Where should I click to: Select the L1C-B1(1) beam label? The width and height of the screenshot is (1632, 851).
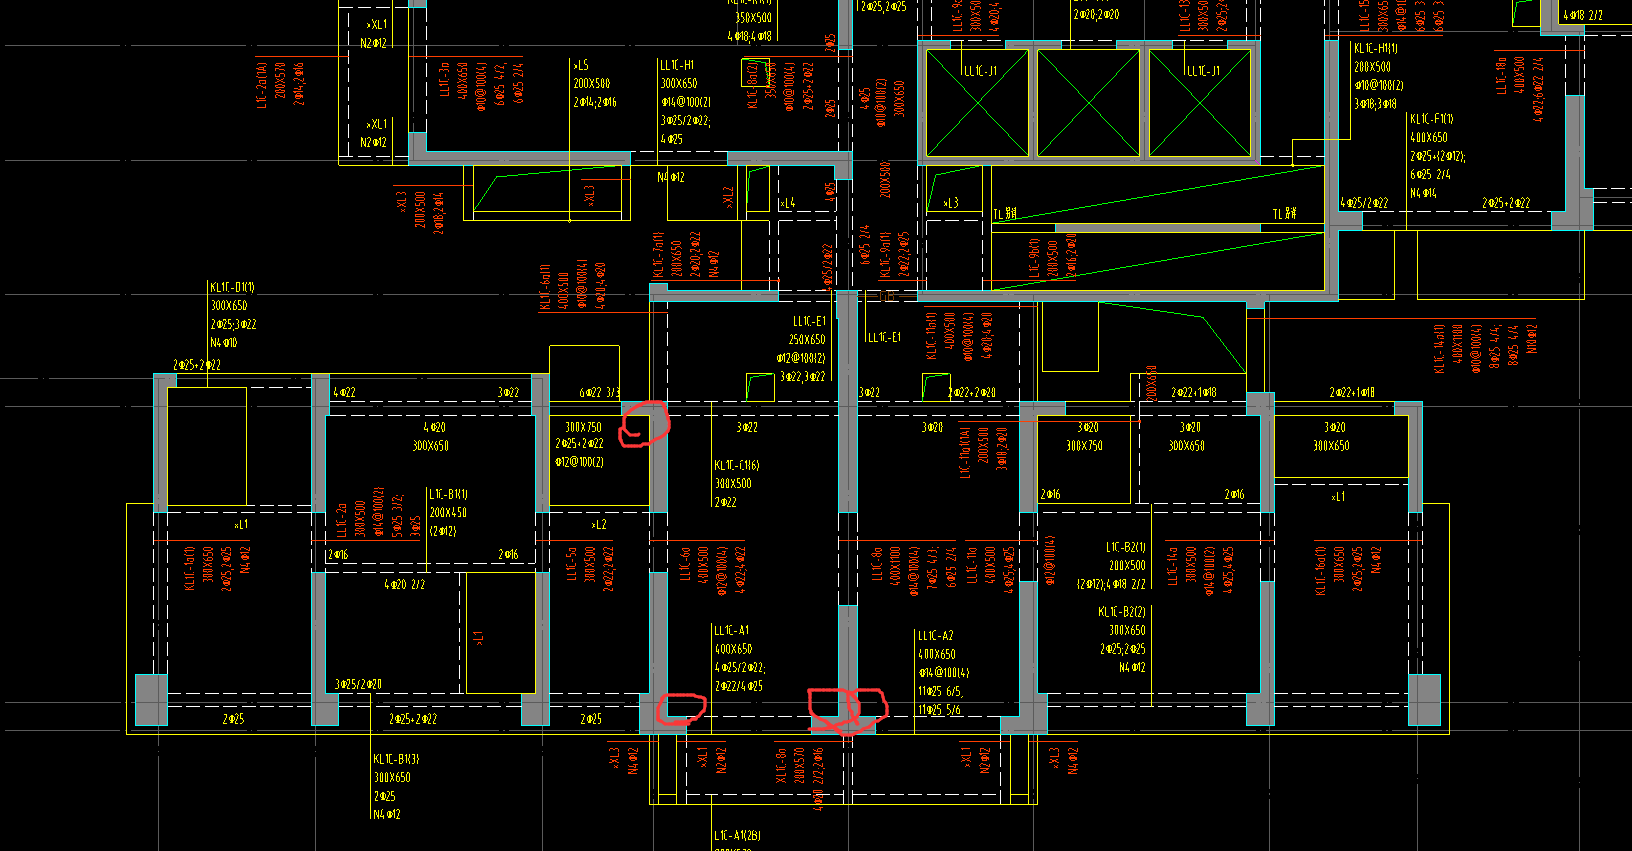click(448, 494)
